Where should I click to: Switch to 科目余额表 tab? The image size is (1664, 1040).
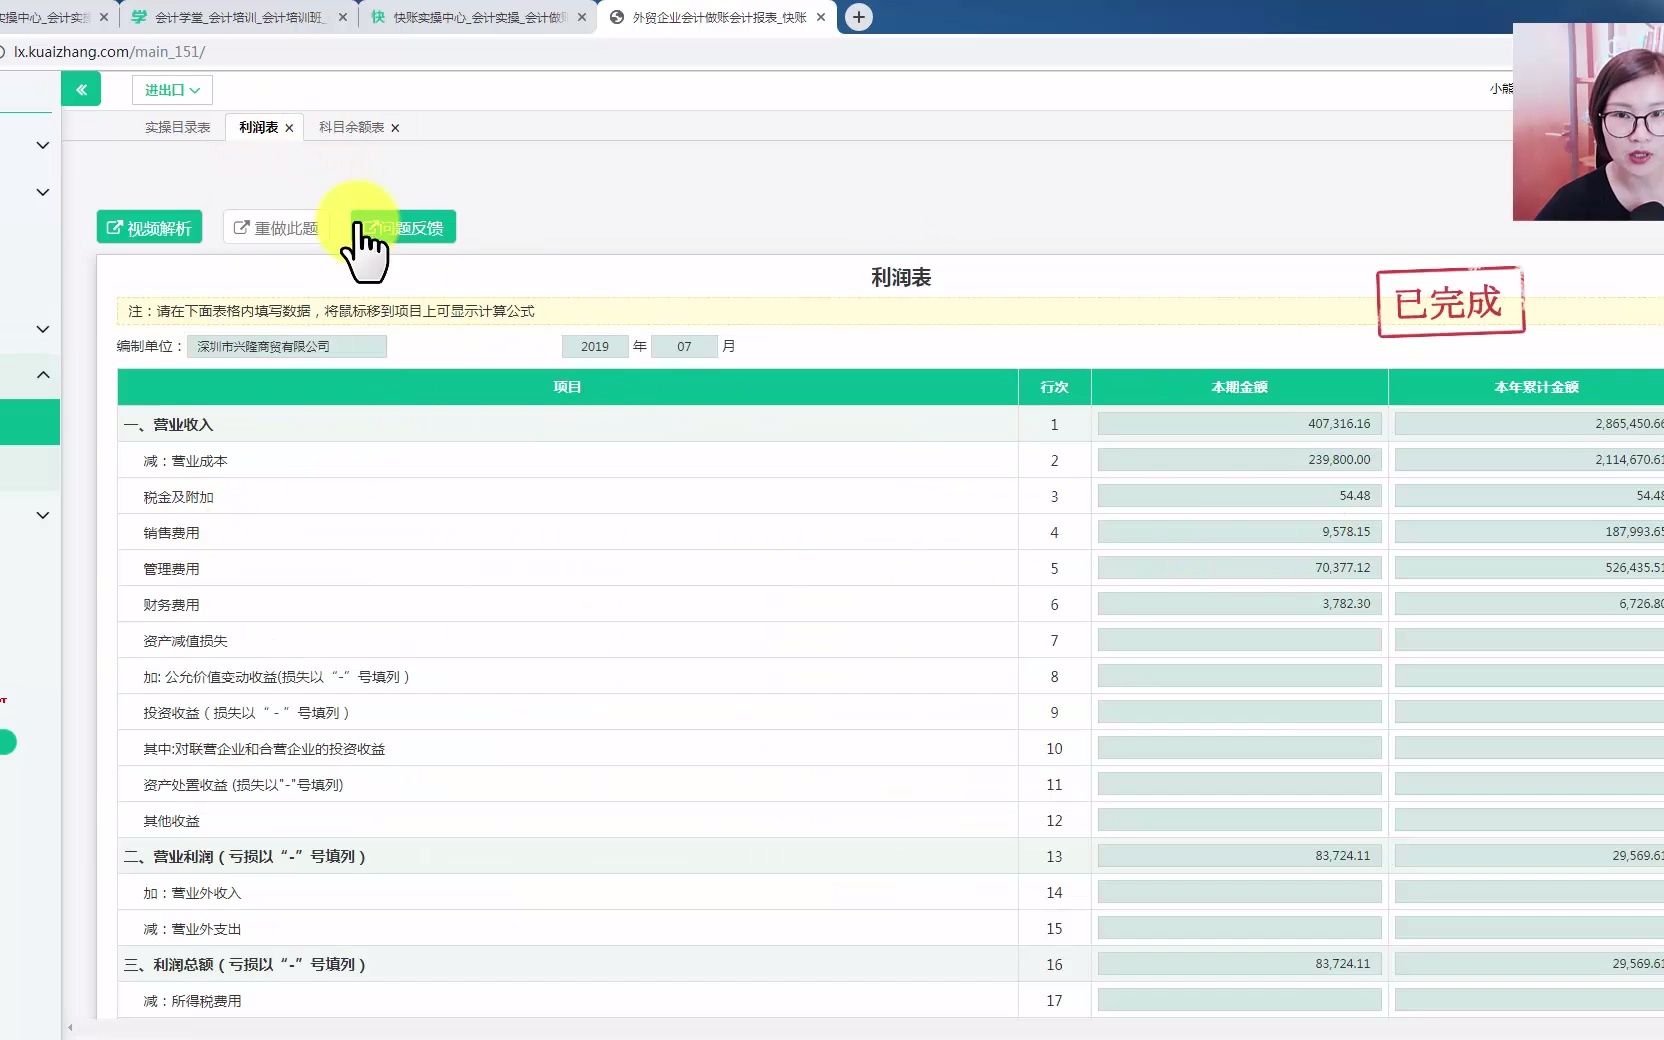(351, 127)
